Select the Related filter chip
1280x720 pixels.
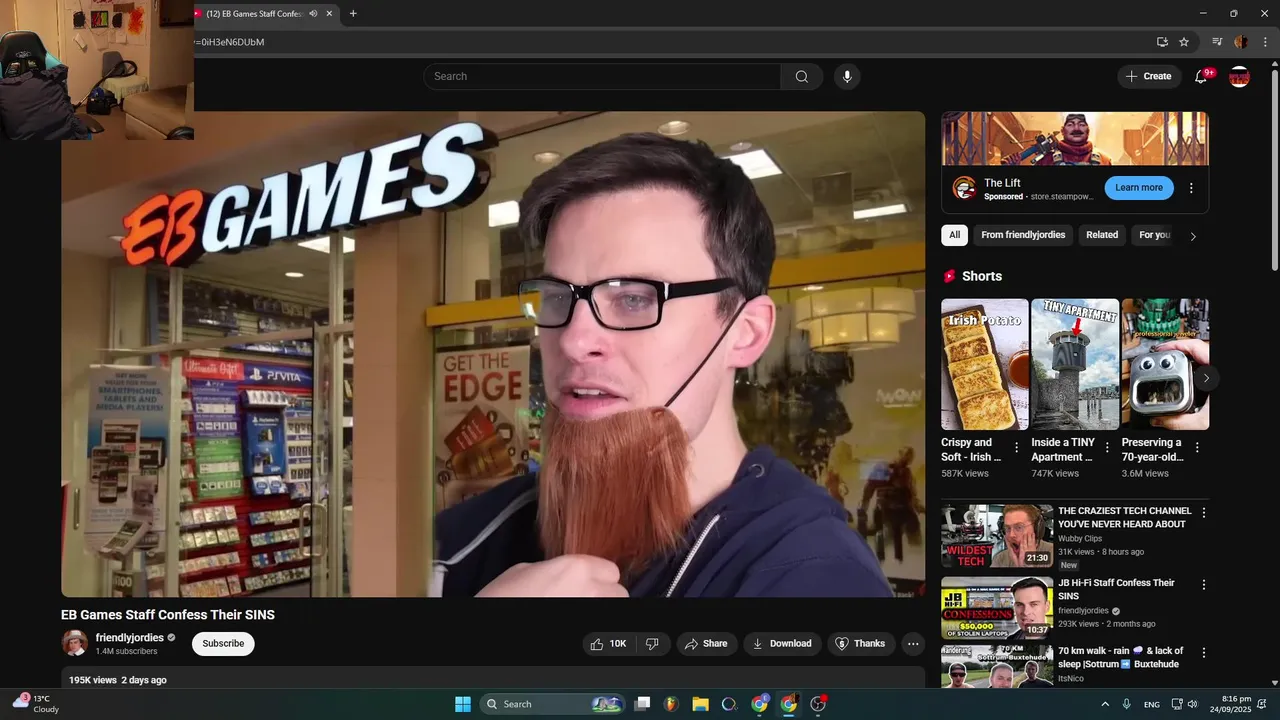1102,235
